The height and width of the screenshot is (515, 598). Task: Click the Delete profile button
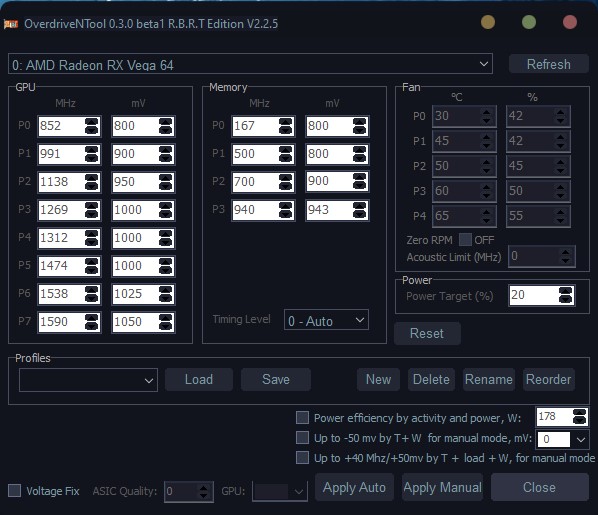tap(431, 380)
